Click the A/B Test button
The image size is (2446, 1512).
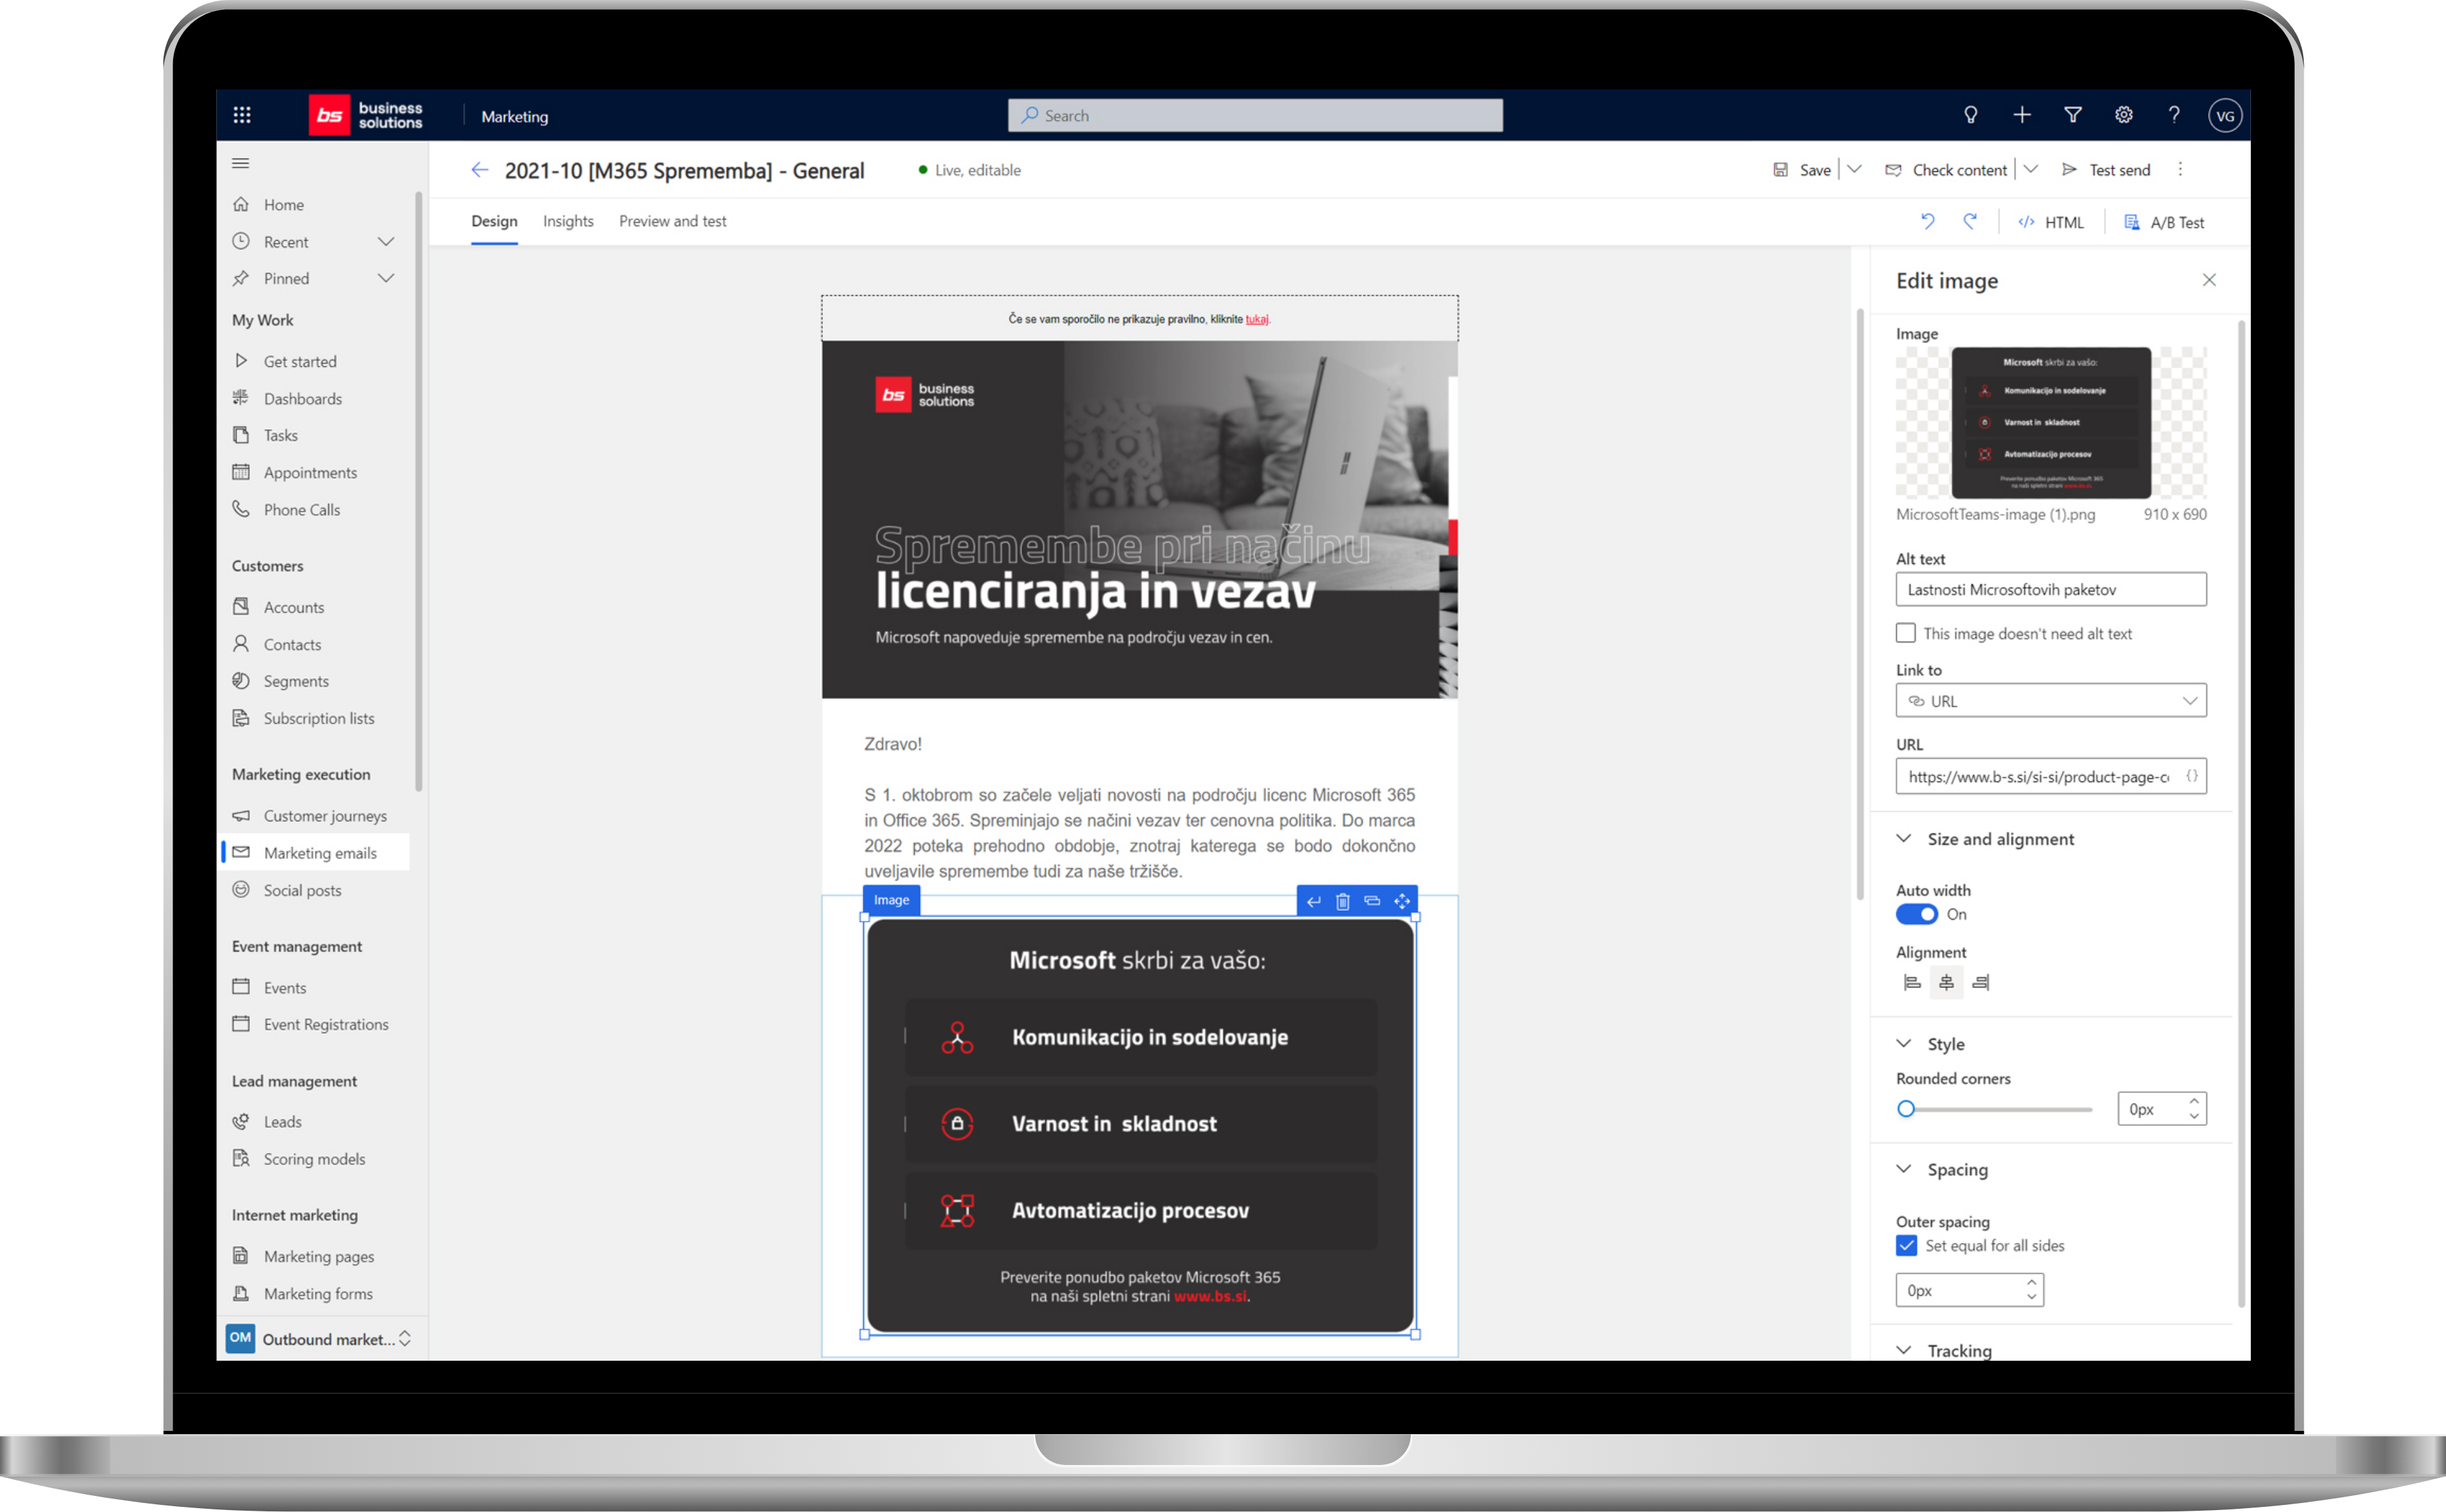(x=2164, y=222)
